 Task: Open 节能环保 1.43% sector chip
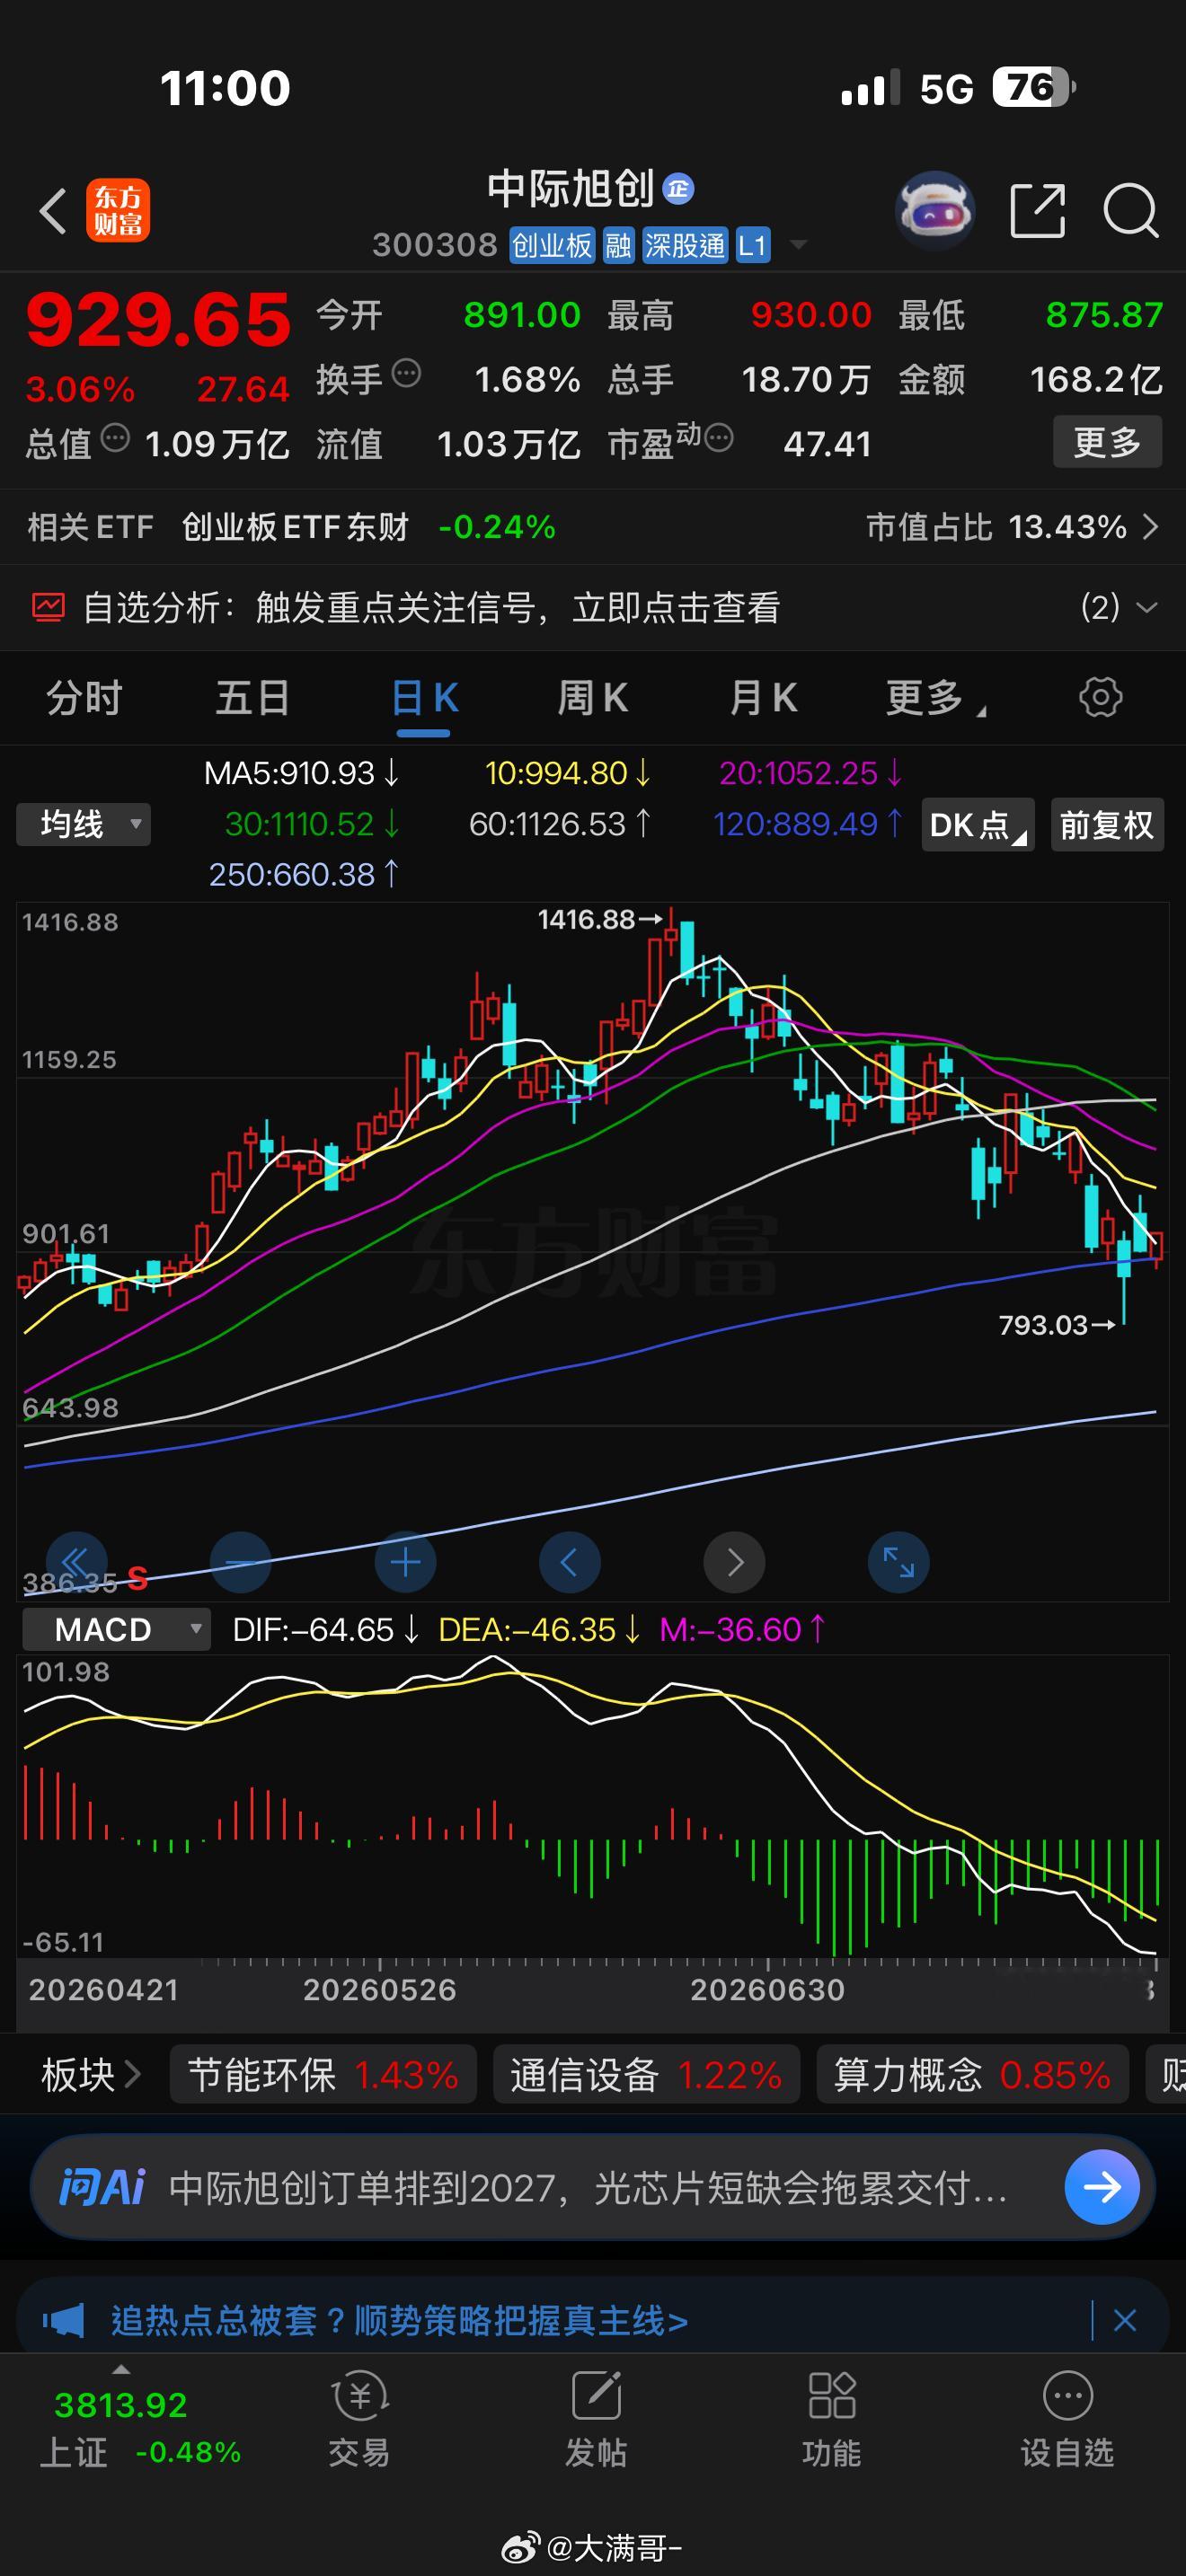(323, 2075)
